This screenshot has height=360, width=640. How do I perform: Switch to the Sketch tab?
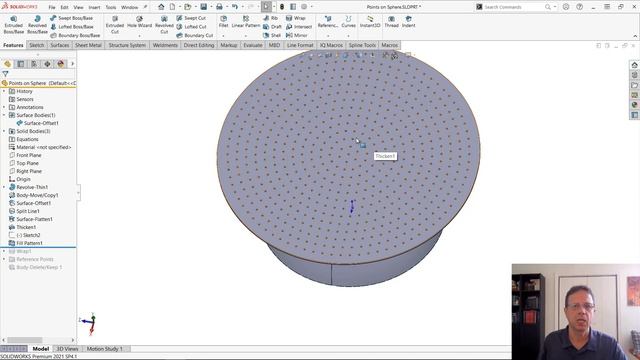(36, 45)
